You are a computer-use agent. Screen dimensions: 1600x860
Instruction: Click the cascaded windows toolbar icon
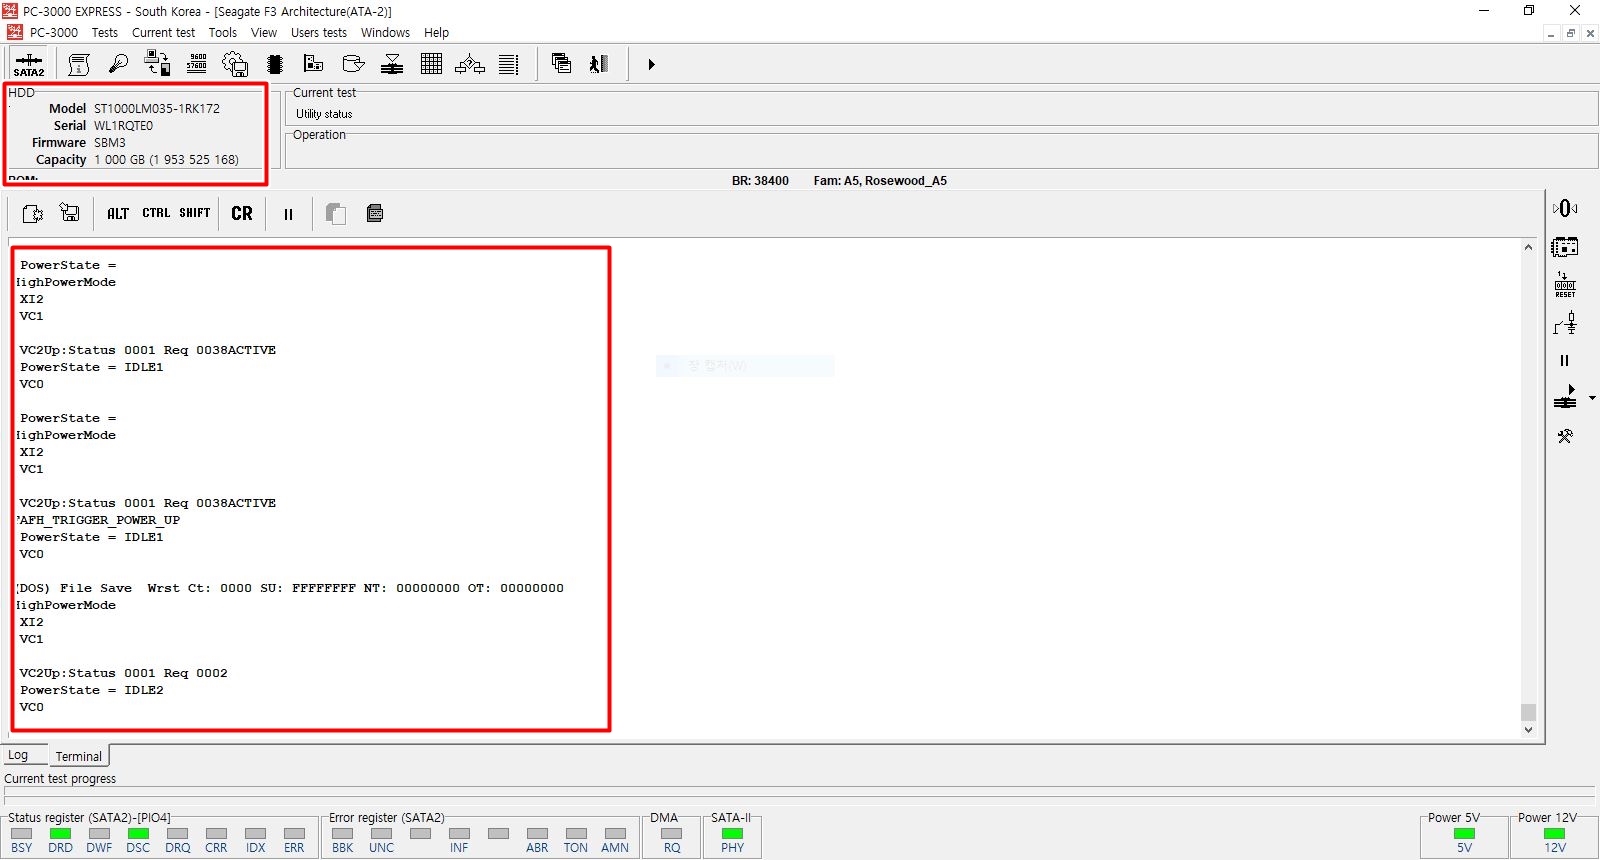[561, 64]
